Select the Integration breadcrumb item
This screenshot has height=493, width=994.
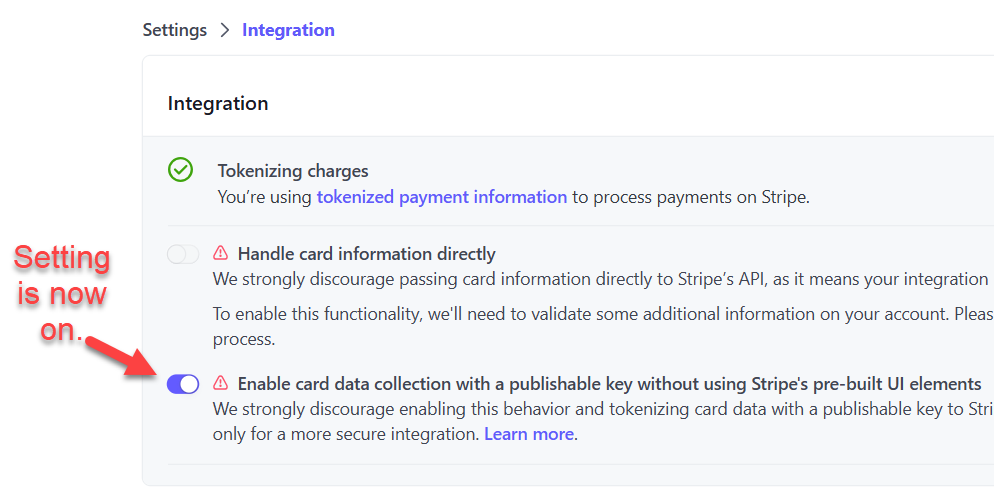[x=288, y=30]
